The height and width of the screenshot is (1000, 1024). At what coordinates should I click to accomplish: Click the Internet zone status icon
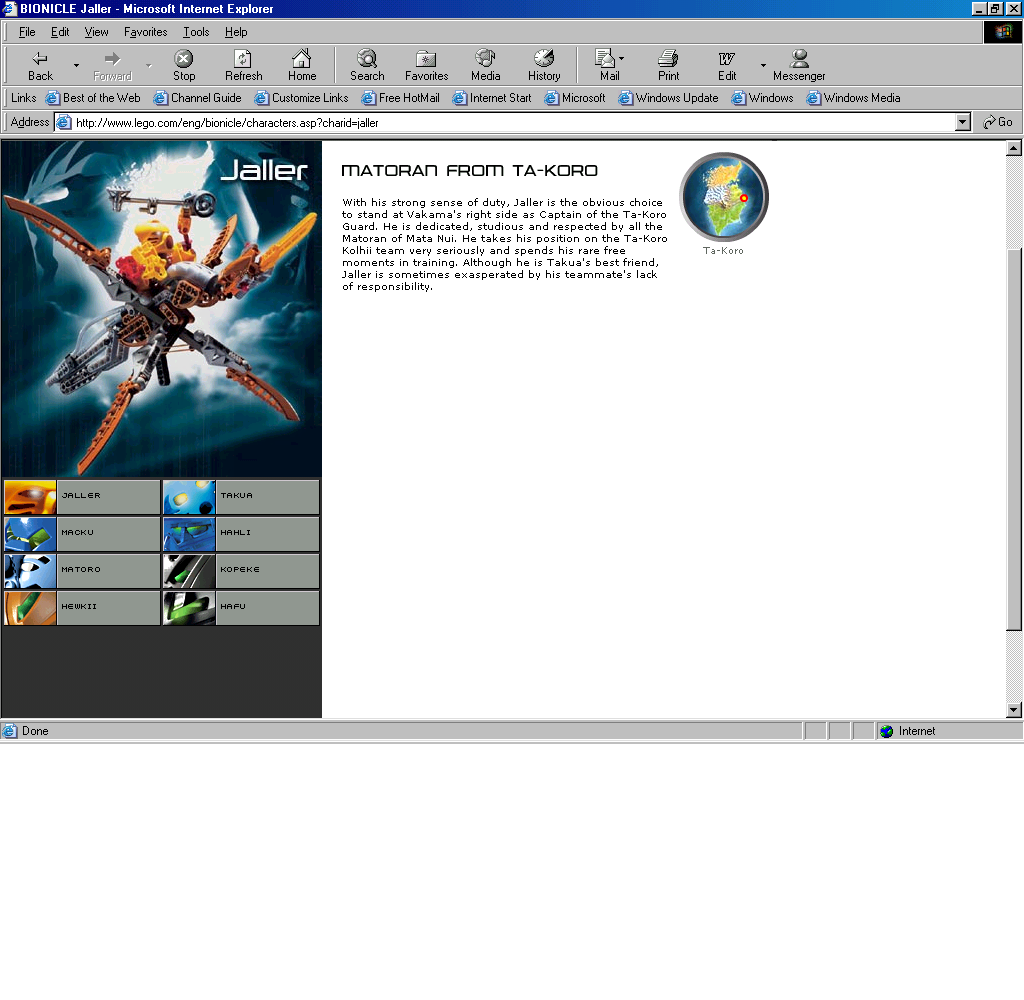point(886,731)
